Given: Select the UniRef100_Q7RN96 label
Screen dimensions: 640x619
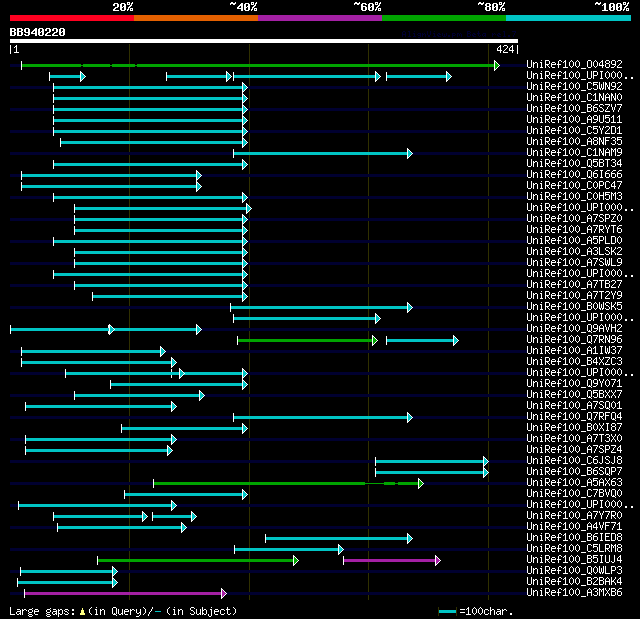Looking at the screenshot, I should click(574, 339).
